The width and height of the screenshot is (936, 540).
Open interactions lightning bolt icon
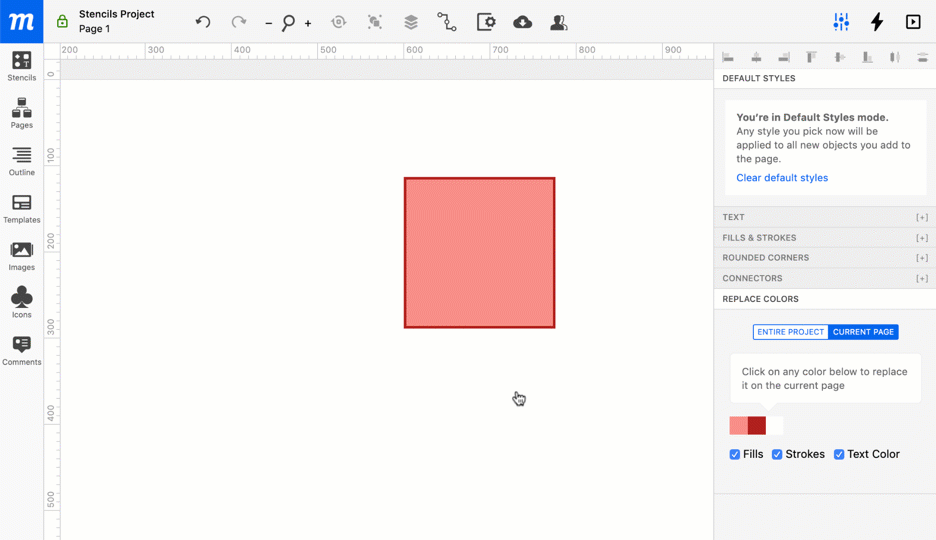coord(877,22)
